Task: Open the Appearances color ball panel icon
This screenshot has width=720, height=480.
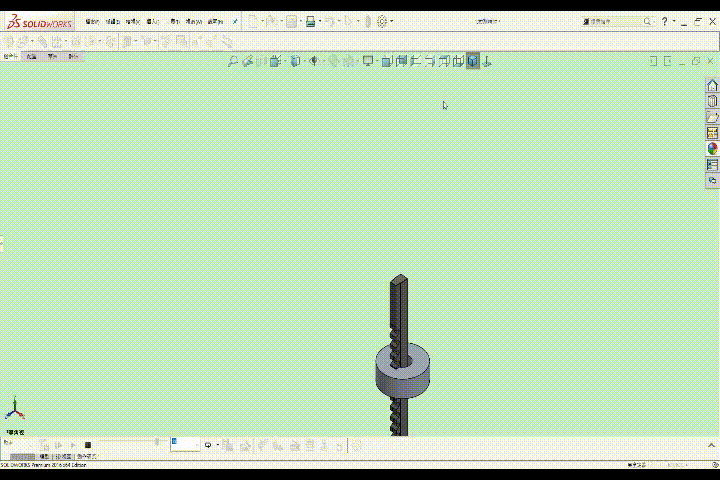Action: 713,148
